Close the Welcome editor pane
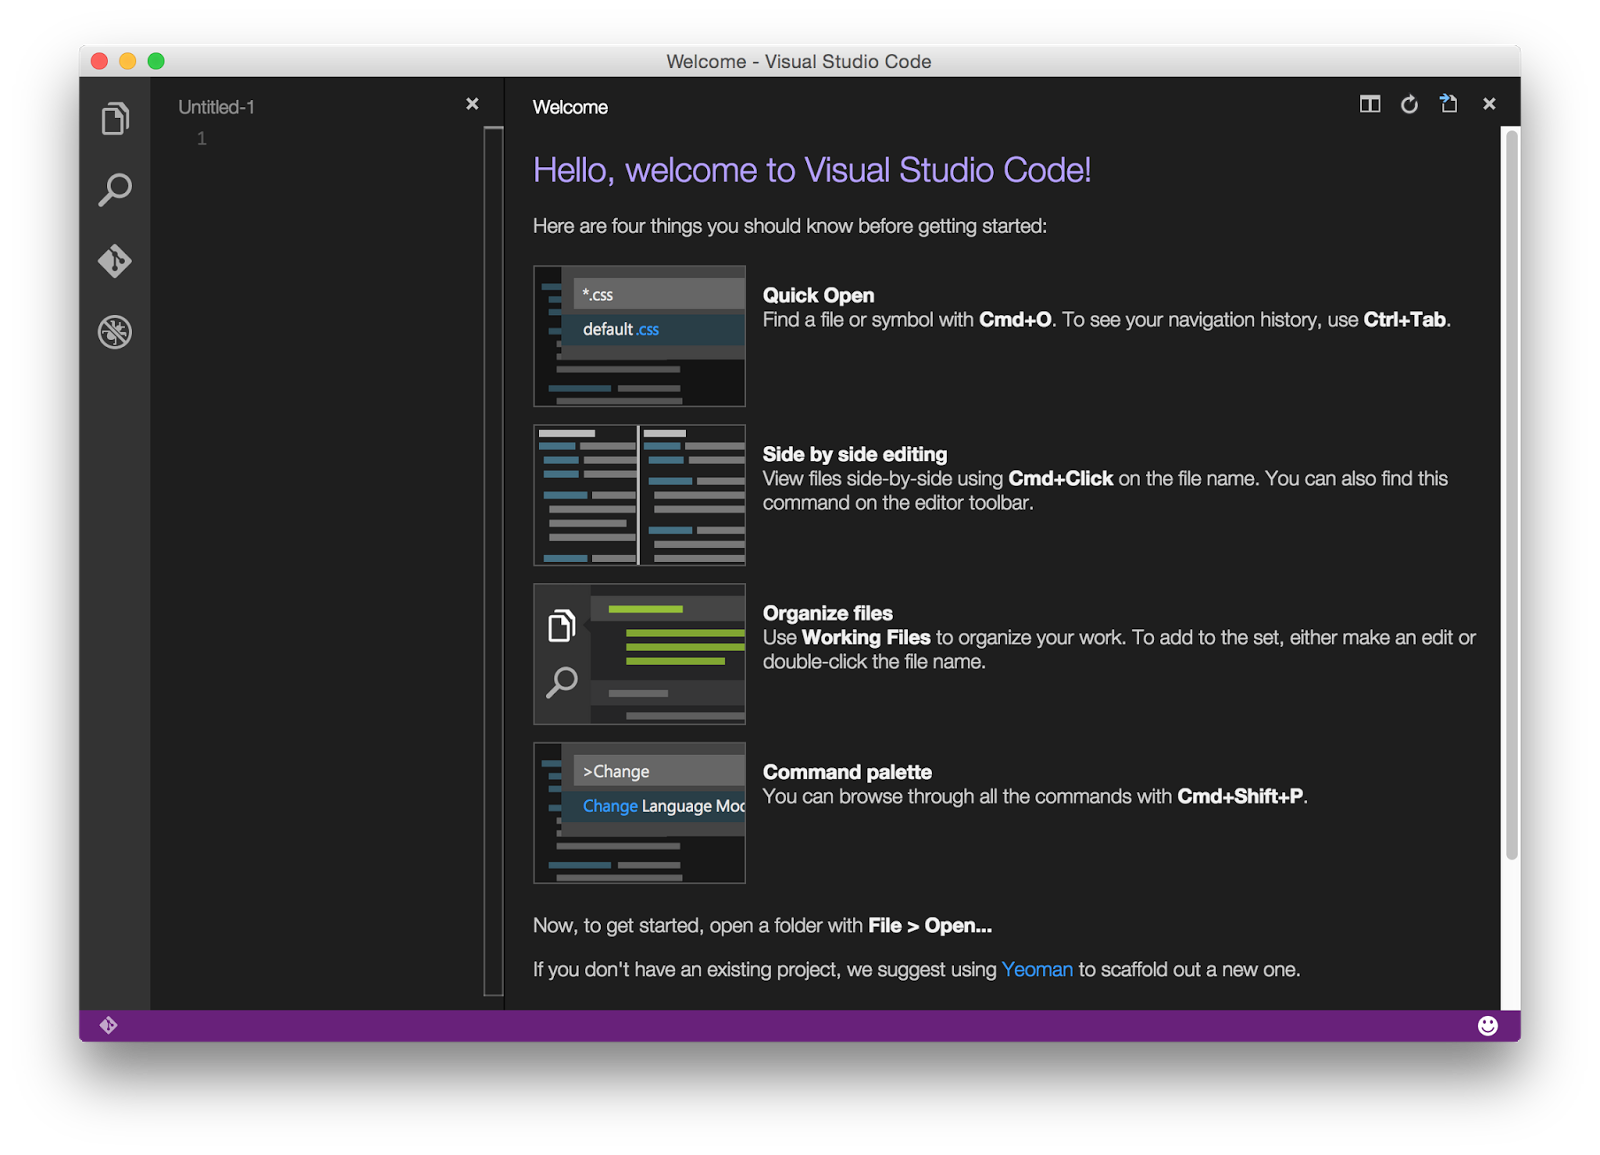Screen dimensions: 1600x1155 (x=1489, y=104)
